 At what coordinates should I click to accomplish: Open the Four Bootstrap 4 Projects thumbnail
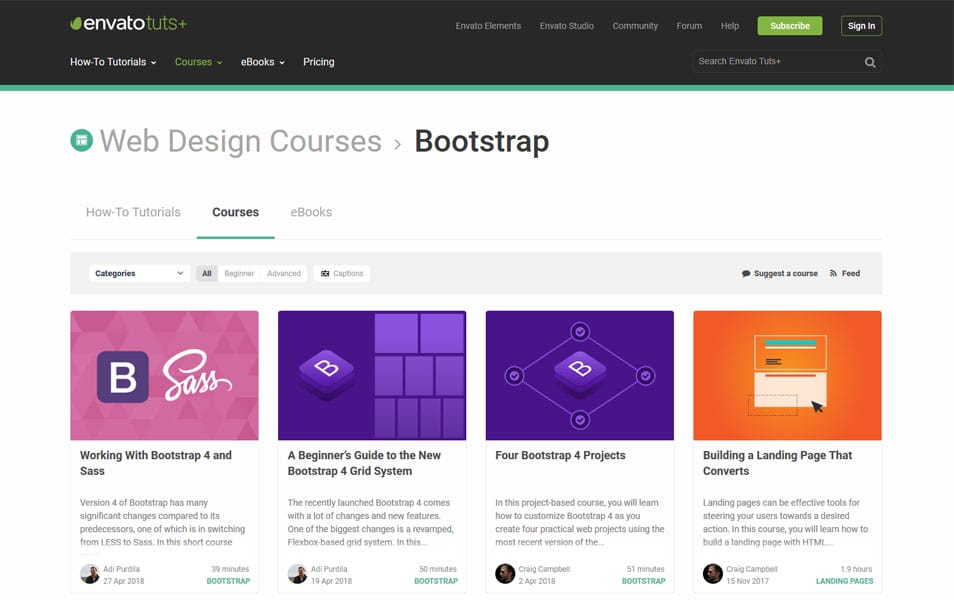click(580, 375)
